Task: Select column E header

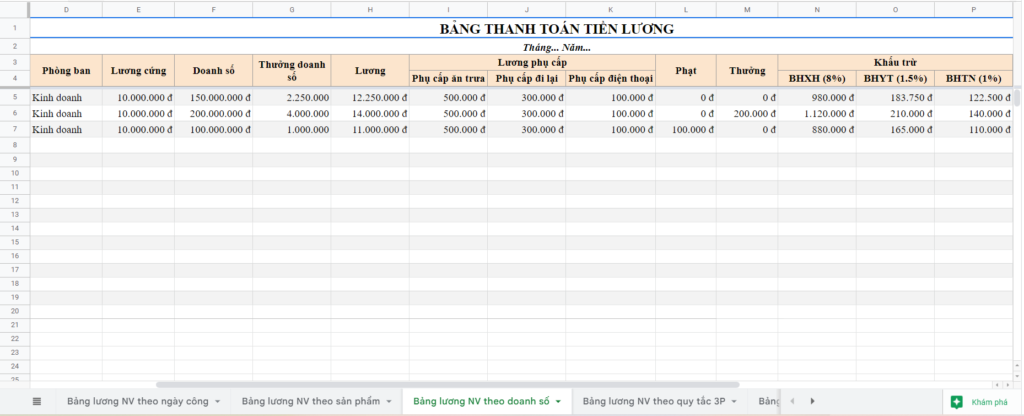Action: [138, 9]
